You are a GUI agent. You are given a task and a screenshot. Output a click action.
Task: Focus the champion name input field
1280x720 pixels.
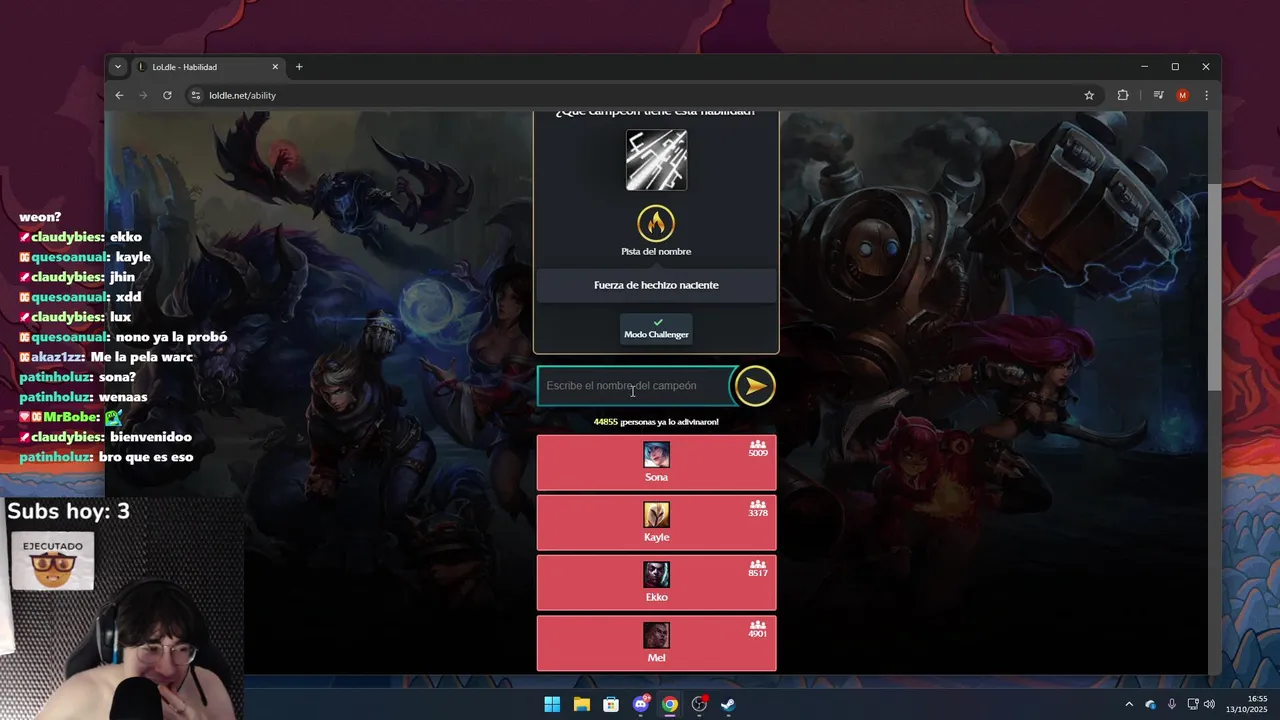click(636, 386)
